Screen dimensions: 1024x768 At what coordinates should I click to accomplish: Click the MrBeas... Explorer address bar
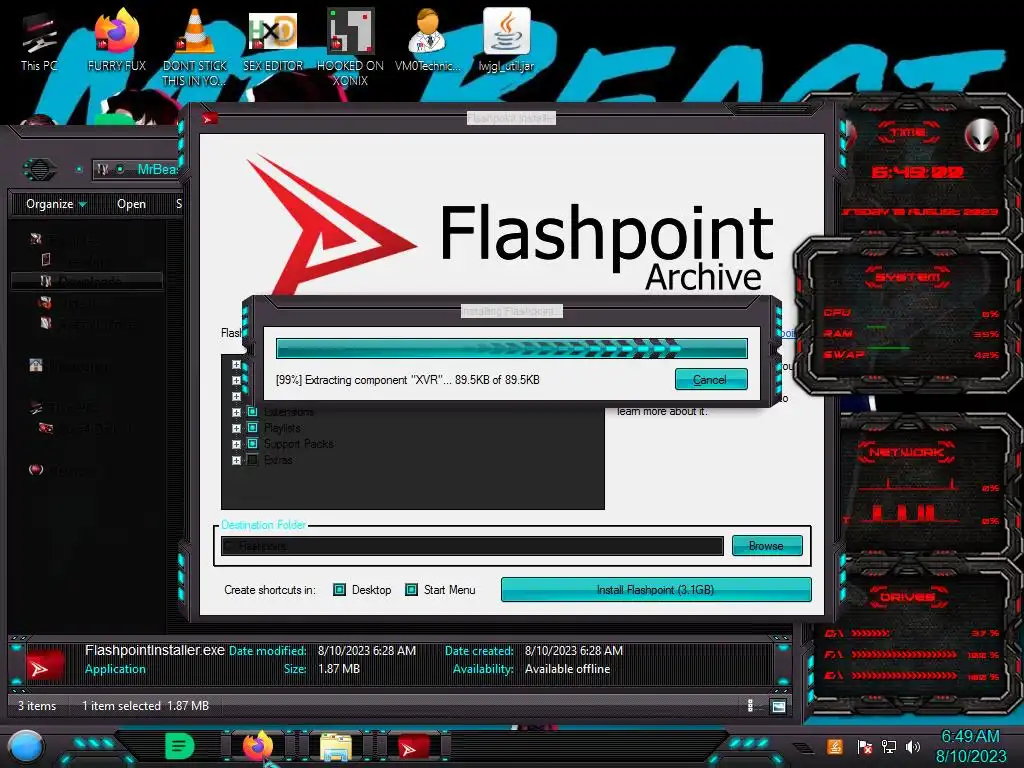(x=136, y=169)
